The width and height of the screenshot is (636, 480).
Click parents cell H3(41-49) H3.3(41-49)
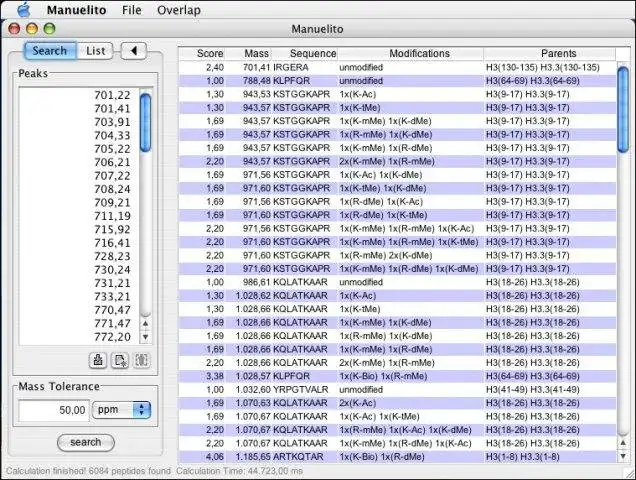click(532, 390)
